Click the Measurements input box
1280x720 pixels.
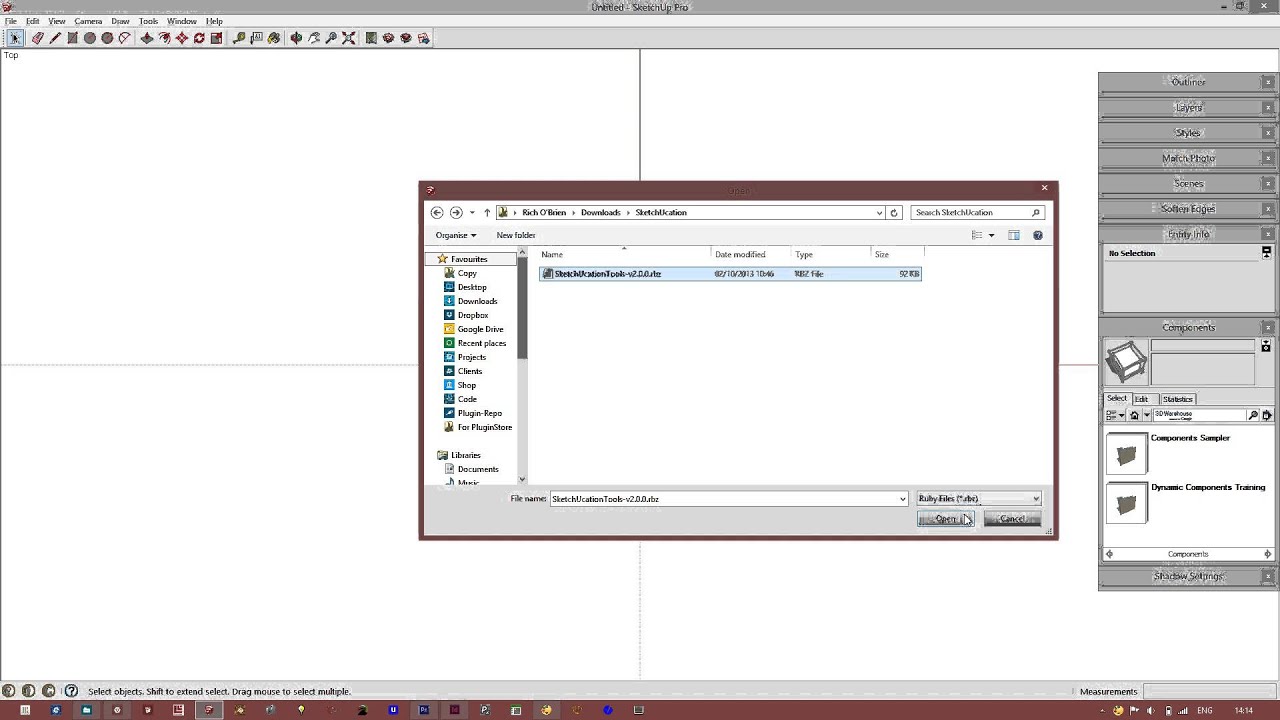[x=1208, y=691]
